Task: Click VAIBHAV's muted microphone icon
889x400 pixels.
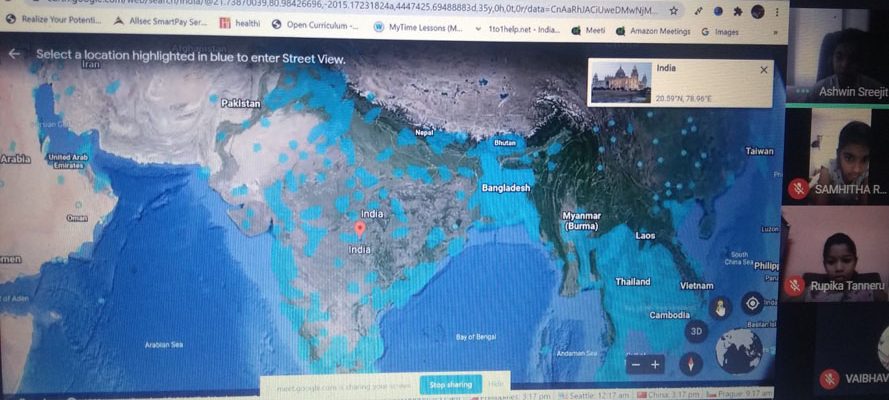Action: (829, 378)
